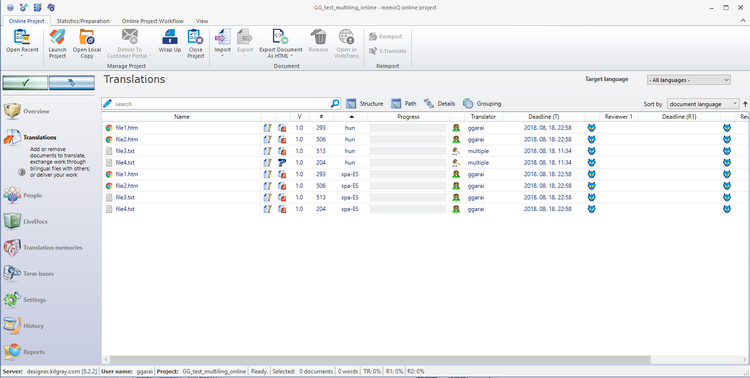Expand the Import dropdown arrow

222,56
